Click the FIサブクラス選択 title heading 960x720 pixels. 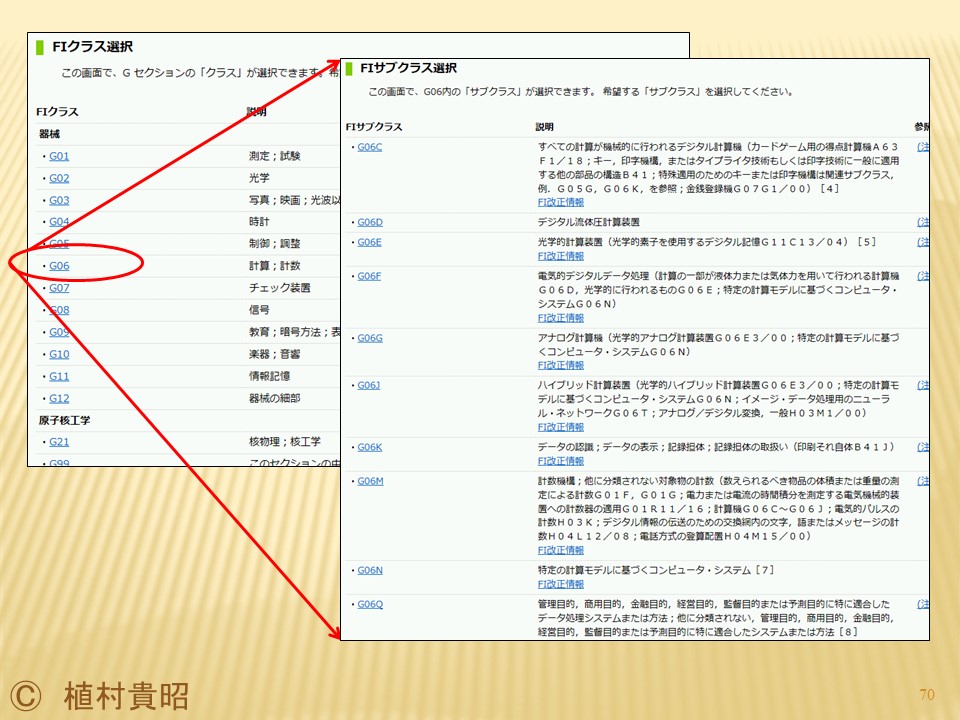[x=408, y=68]
